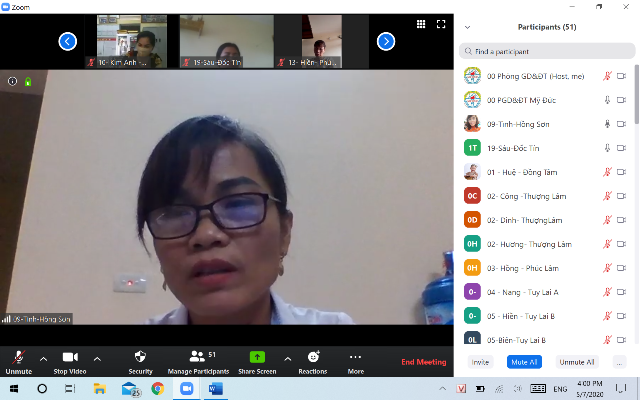Viewport: 640px width, 400px height.
Task: Toggle microphone for 09-Tình-Hồng Sơn
Action: tap(607, 124)
